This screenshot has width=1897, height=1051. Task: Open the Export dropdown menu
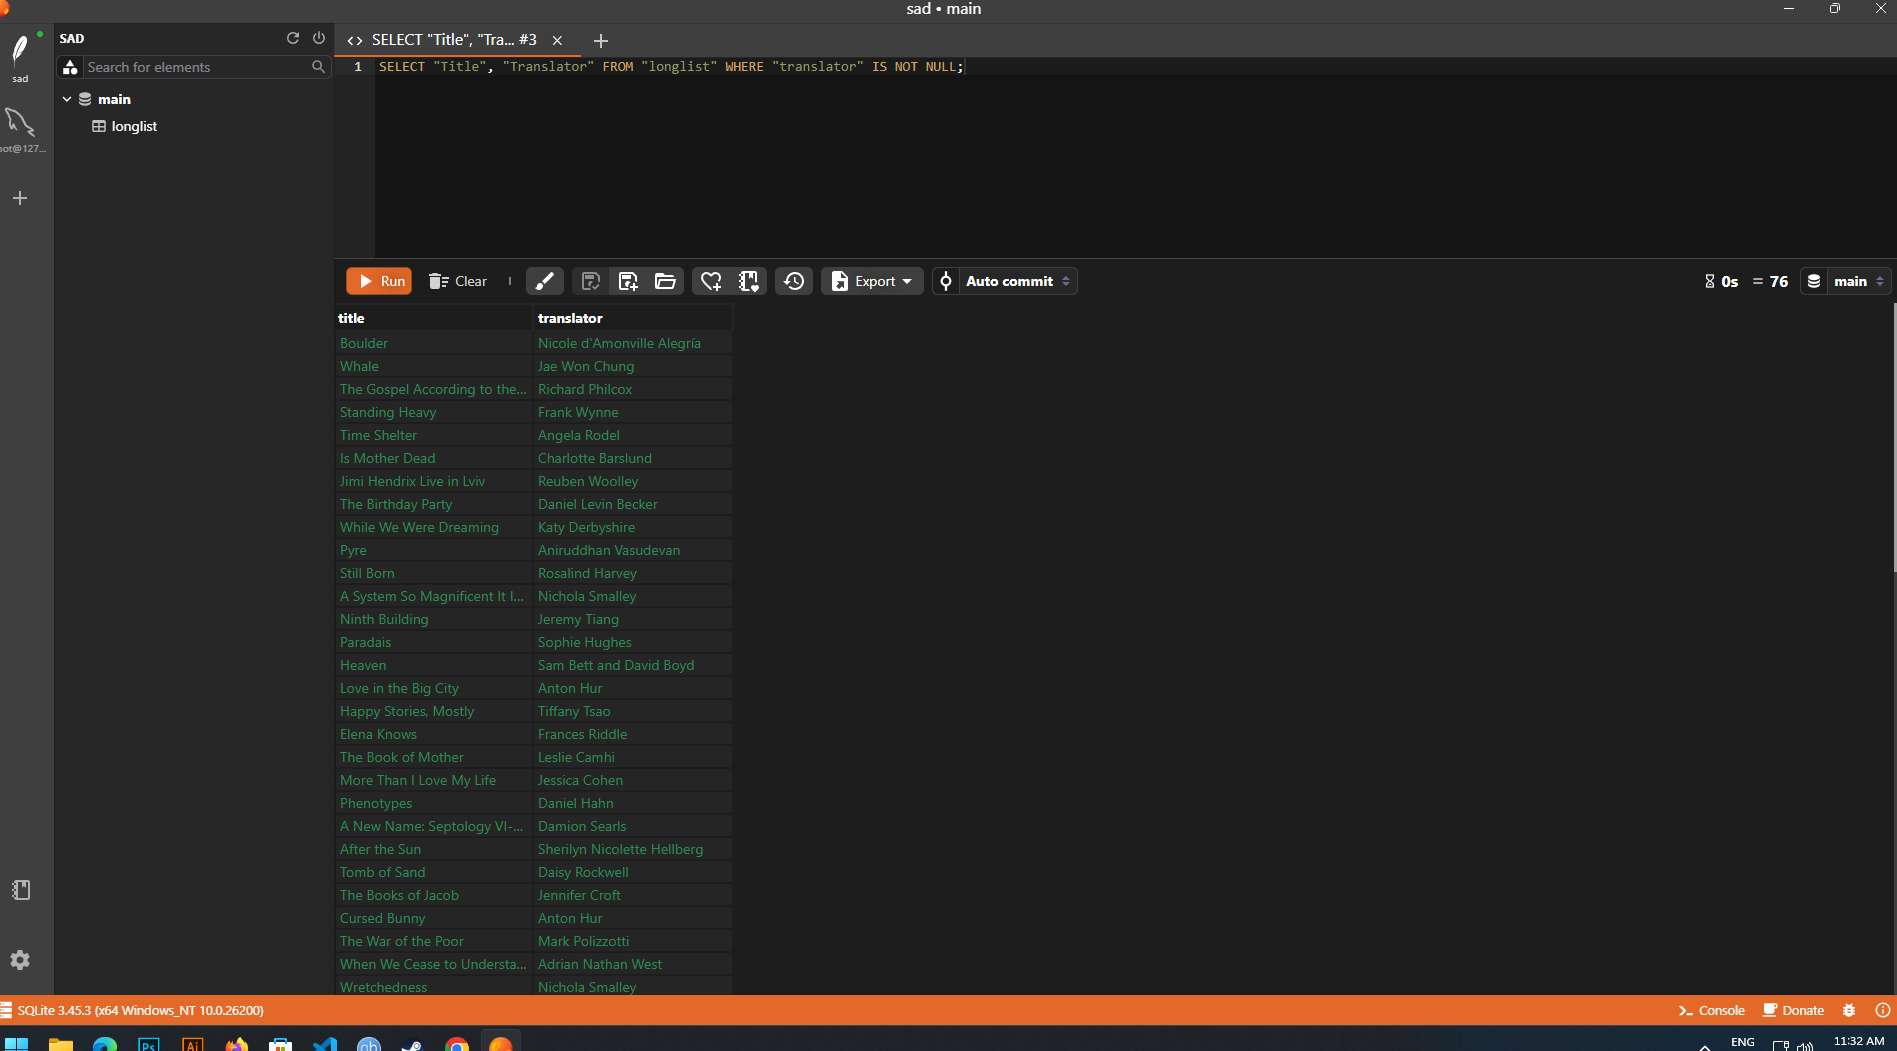(872, 281)
